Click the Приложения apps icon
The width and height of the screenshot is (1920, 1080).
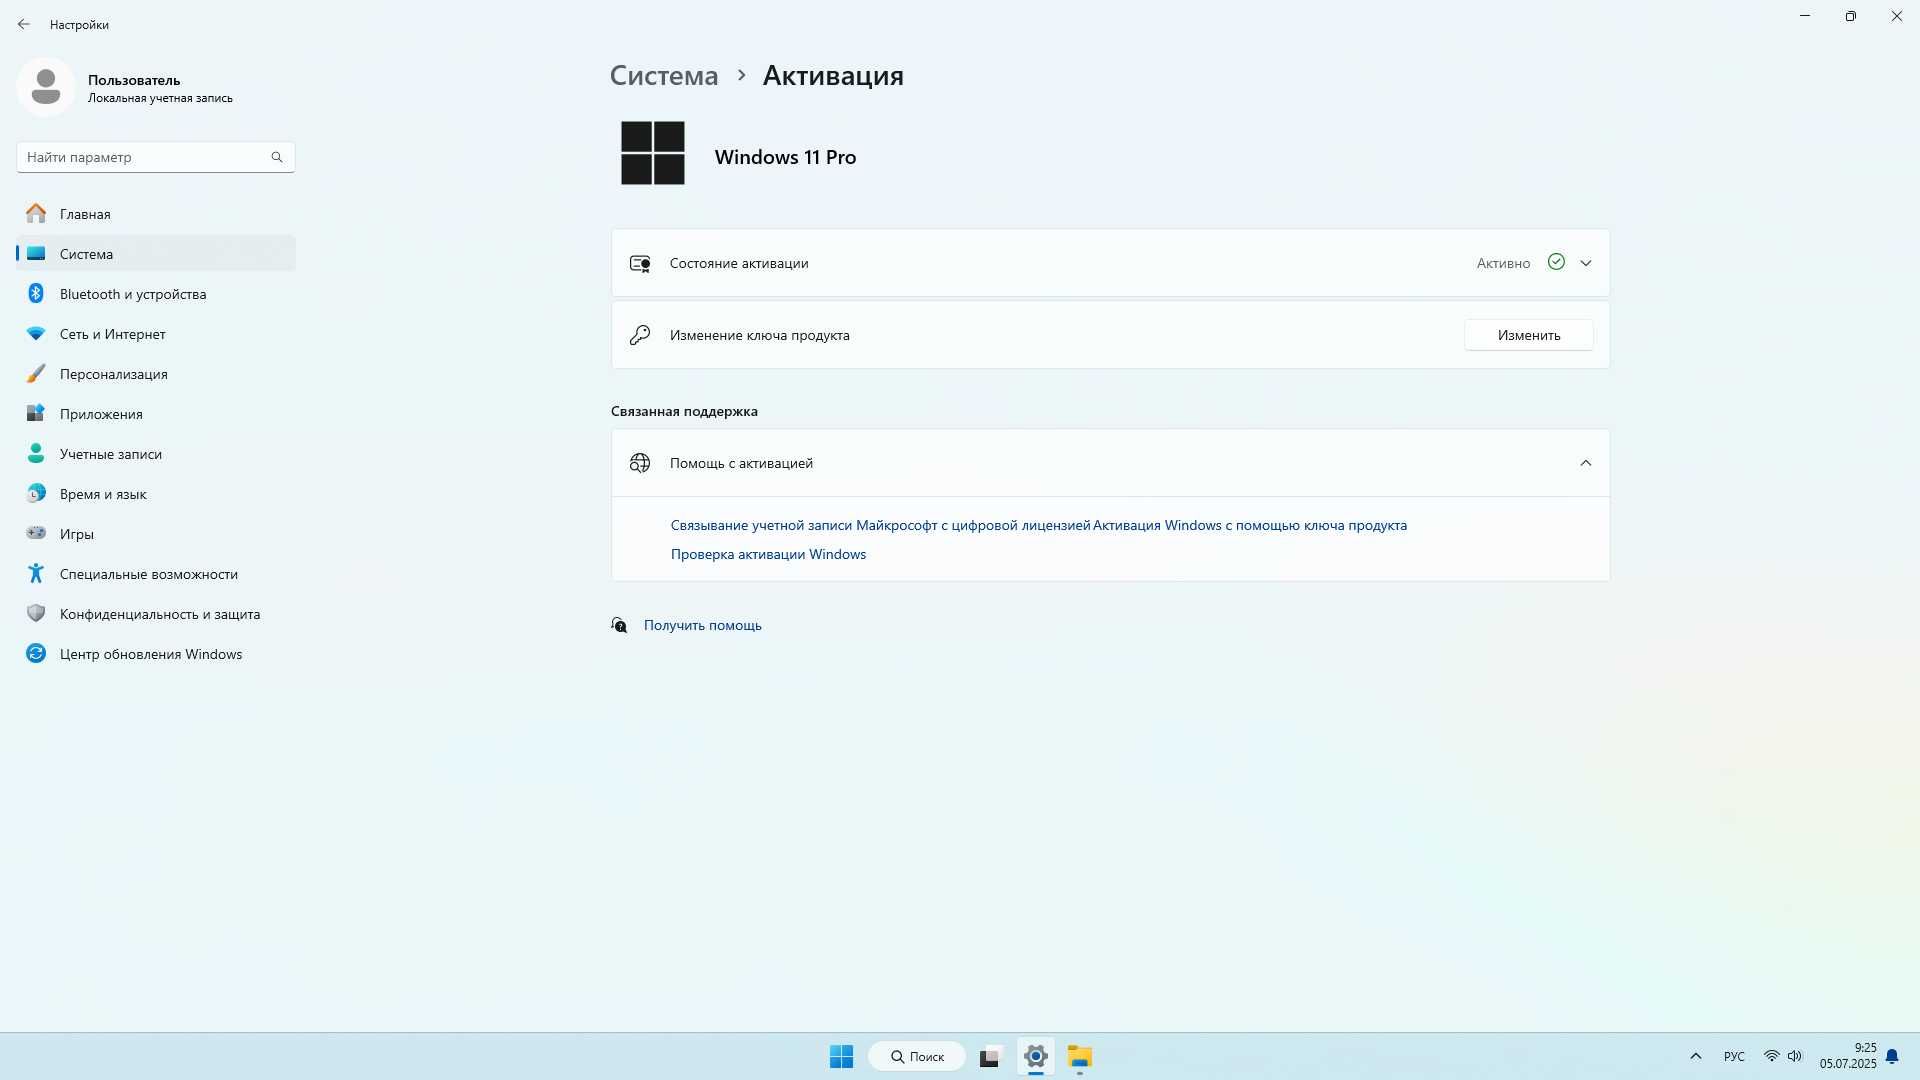[36, 413]
